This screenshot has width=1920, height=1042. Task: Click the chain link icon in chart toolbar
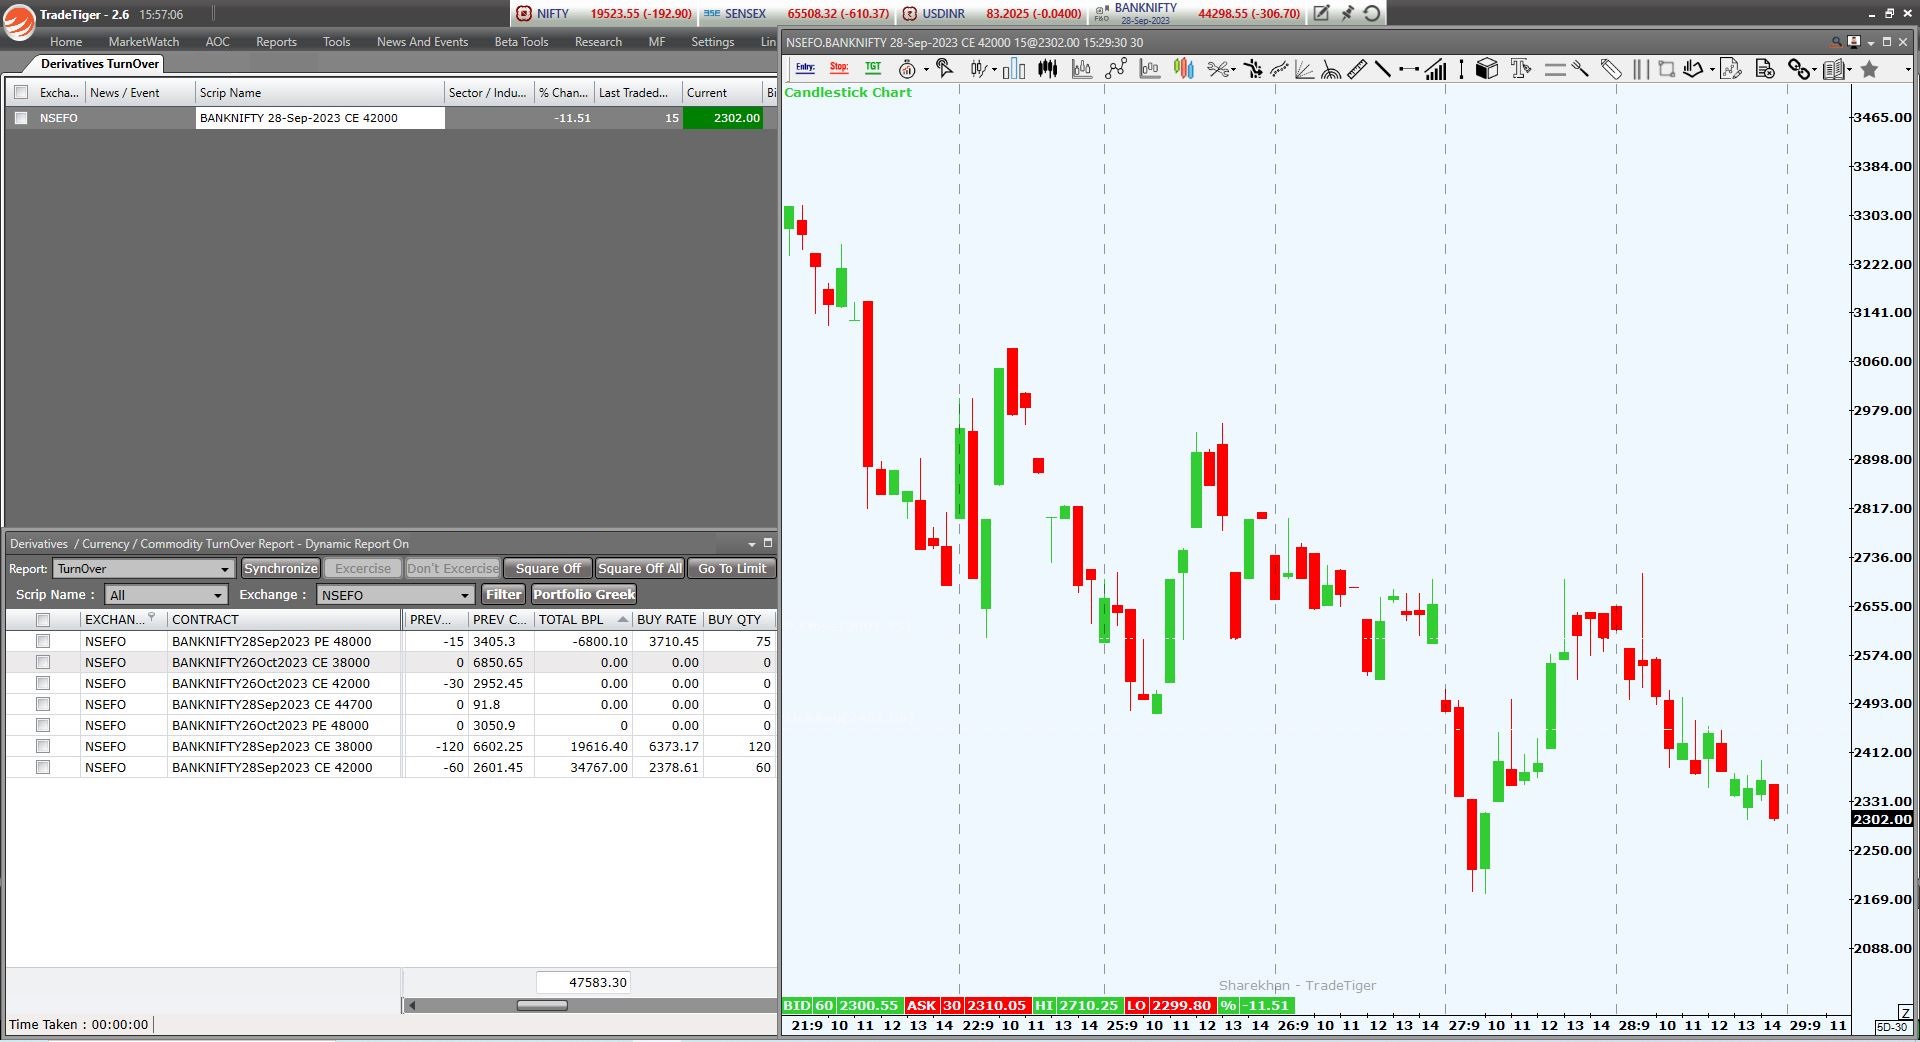click(1799, 69)
